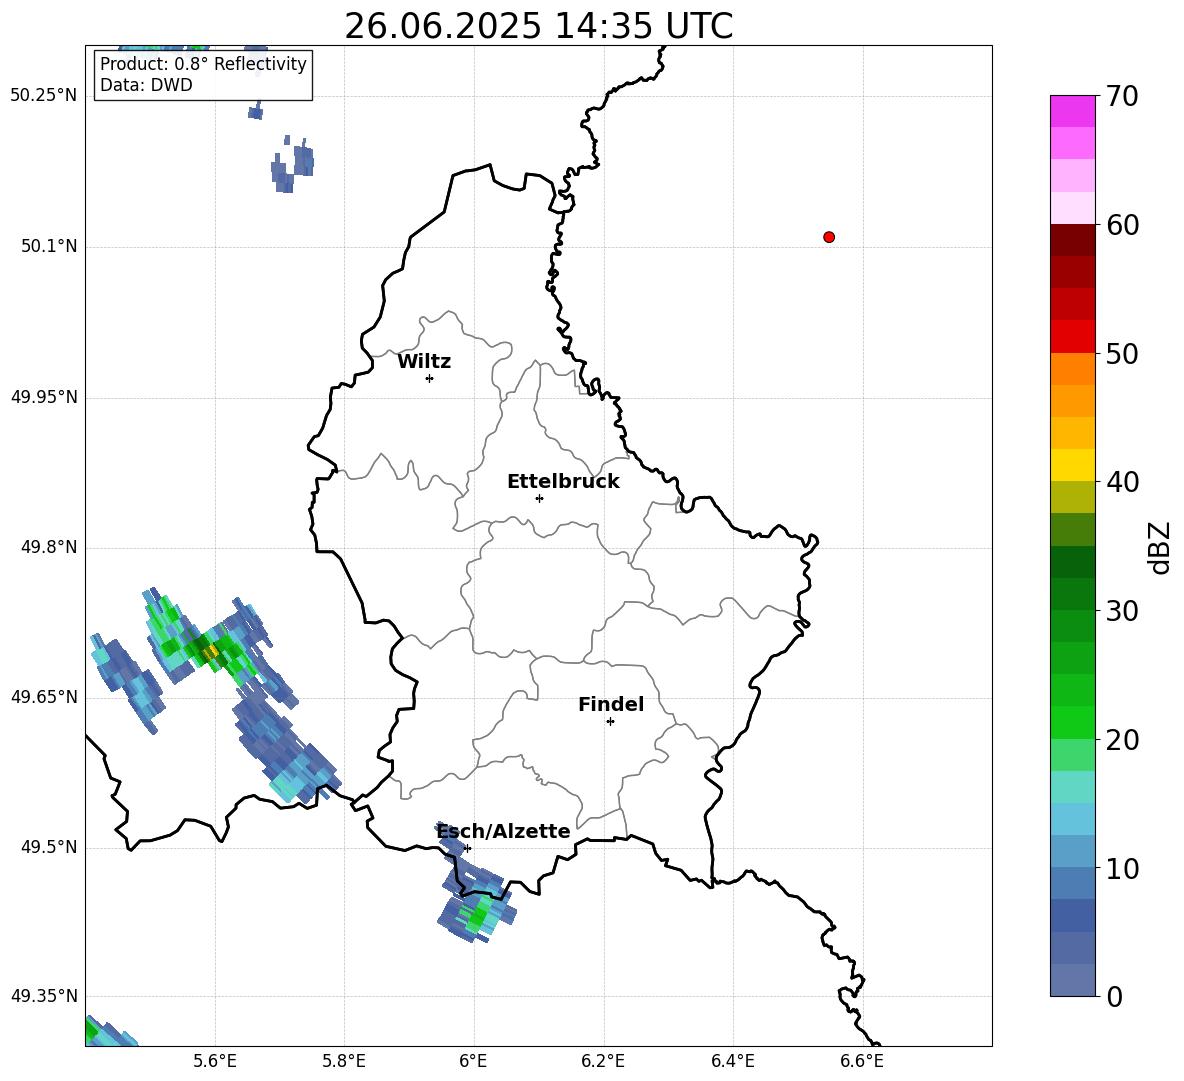The image size is (1184, 1081).
Task: Click the 5.6°E longitude tick label
Action: (215, 1061)
